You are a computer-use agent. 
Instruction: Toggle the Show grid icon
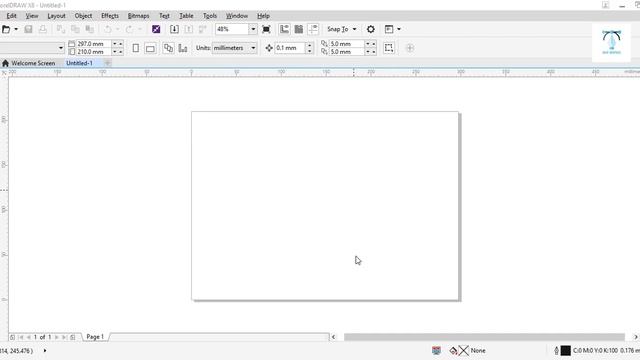click(299, 29)
